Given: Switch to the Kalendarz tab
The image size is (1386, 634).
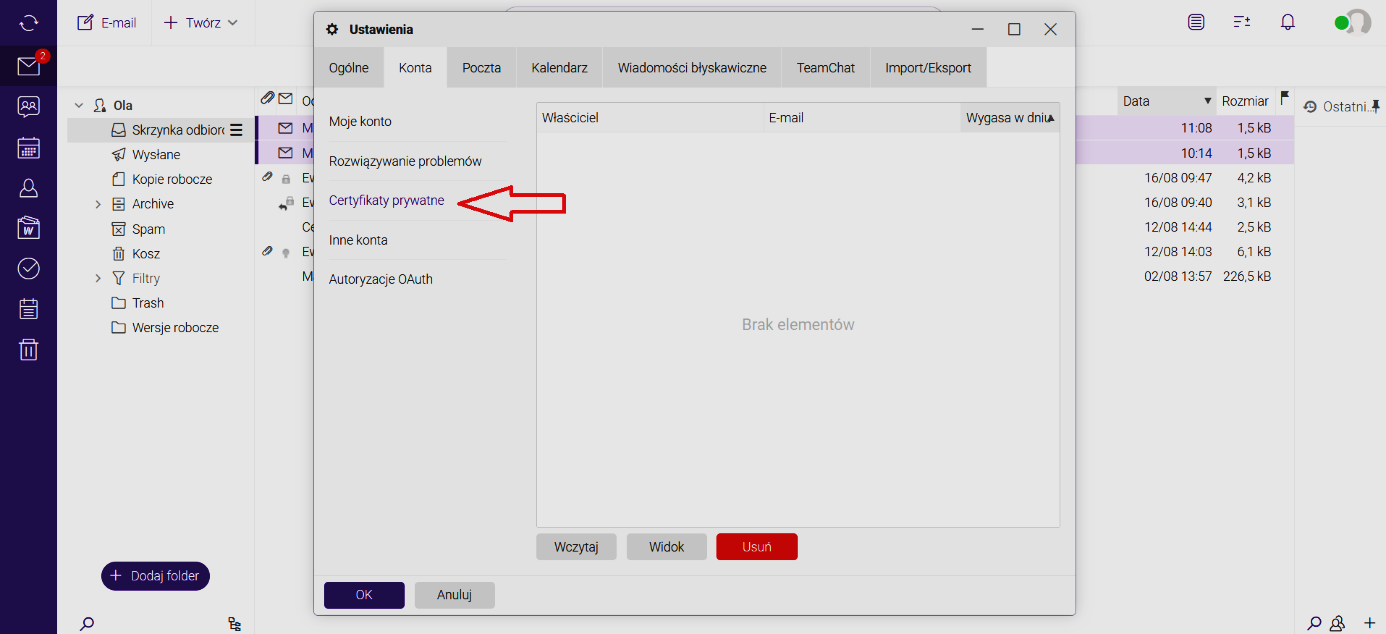Looking at the screenshot, I should coord(559,68).
